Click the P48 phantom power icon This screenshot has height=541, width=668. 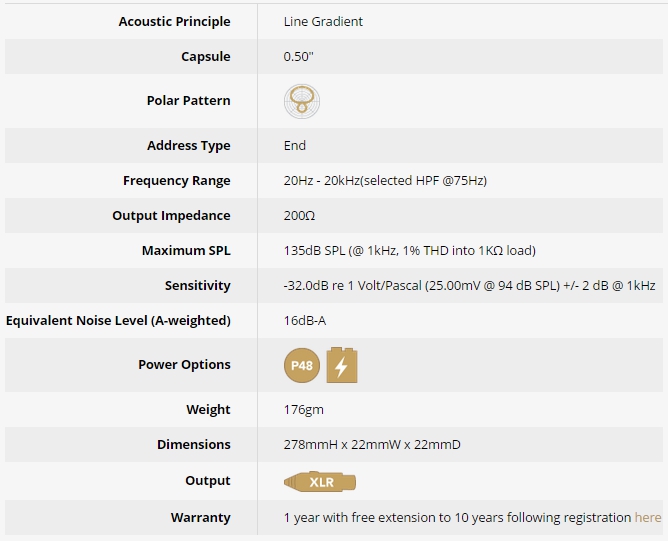302,365
